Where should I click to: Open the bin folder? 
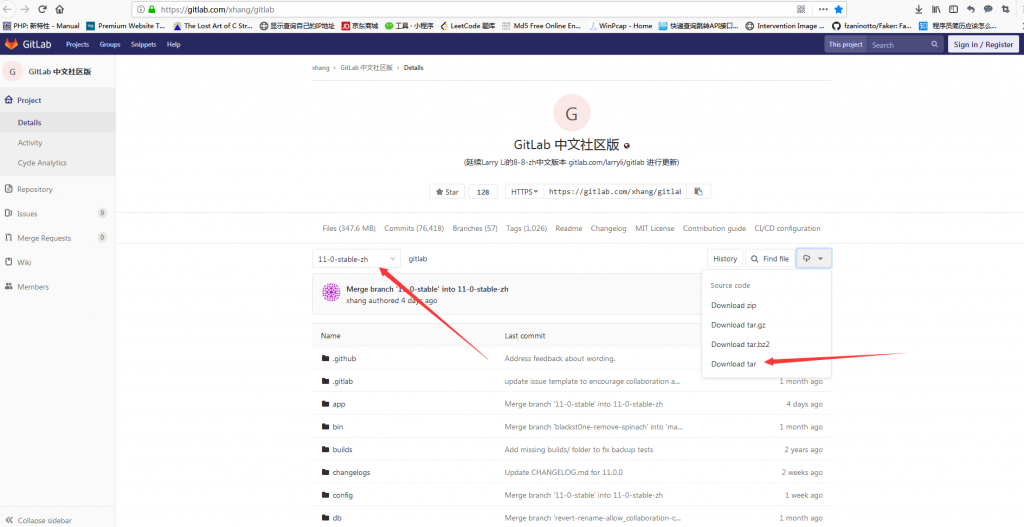pyautogui.click(x=338, y=427)
